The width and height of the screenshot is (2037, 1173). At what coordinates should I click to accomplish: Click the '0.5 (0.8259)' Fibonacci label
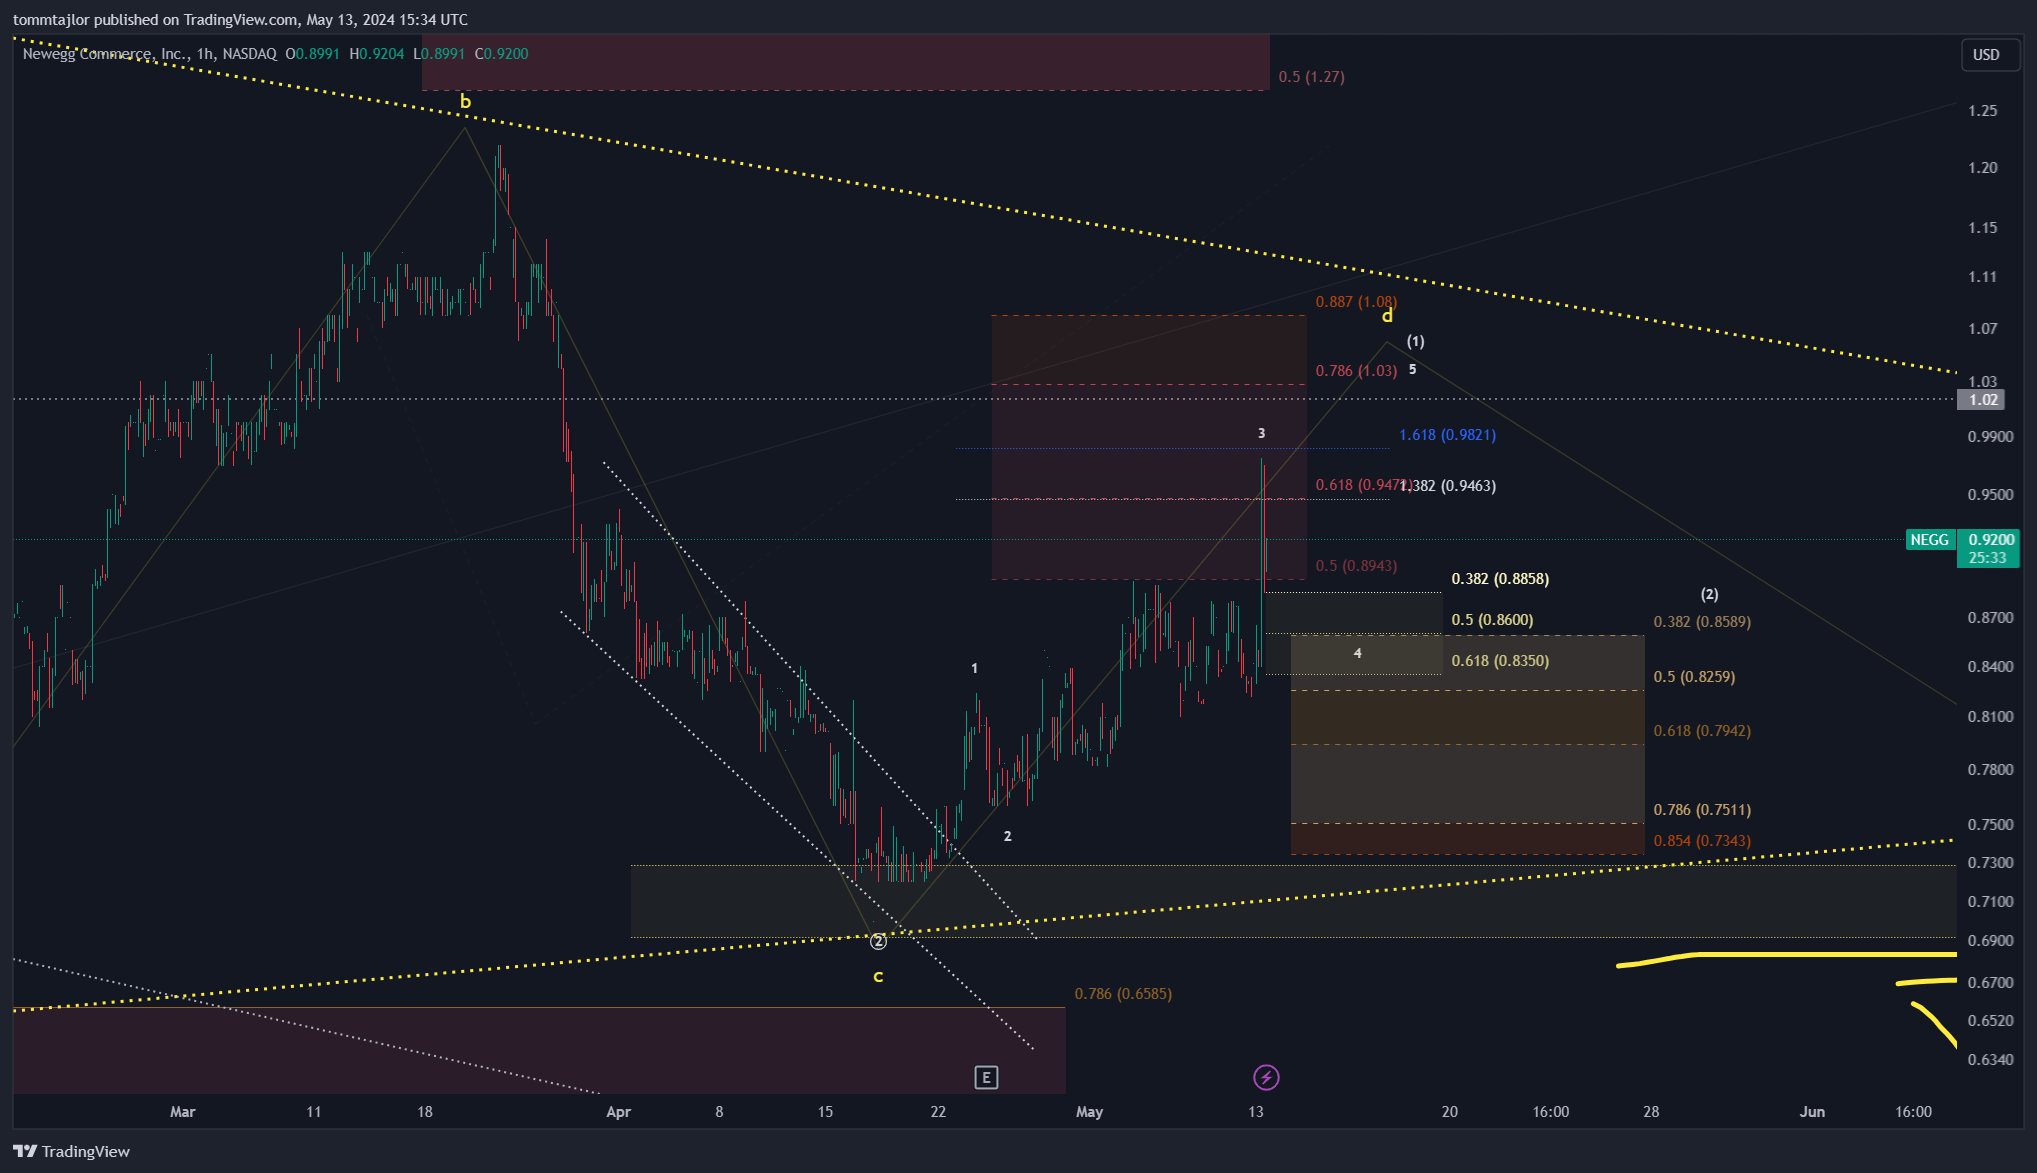click(x=1694, y=677)
